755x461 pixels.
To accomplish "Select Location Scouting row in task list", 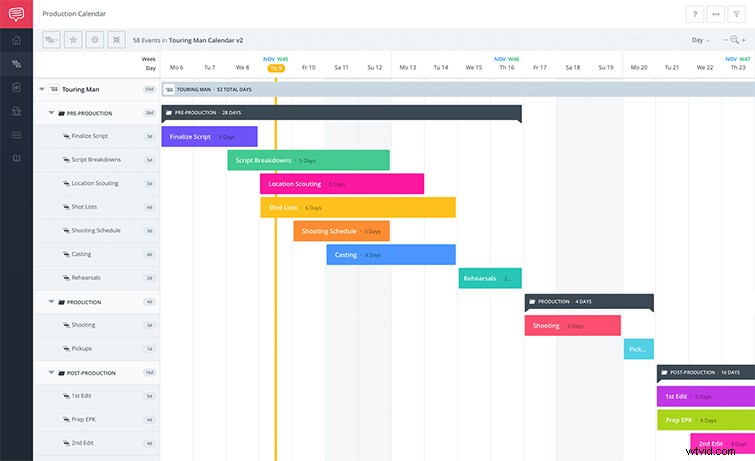I will (97, 184).
